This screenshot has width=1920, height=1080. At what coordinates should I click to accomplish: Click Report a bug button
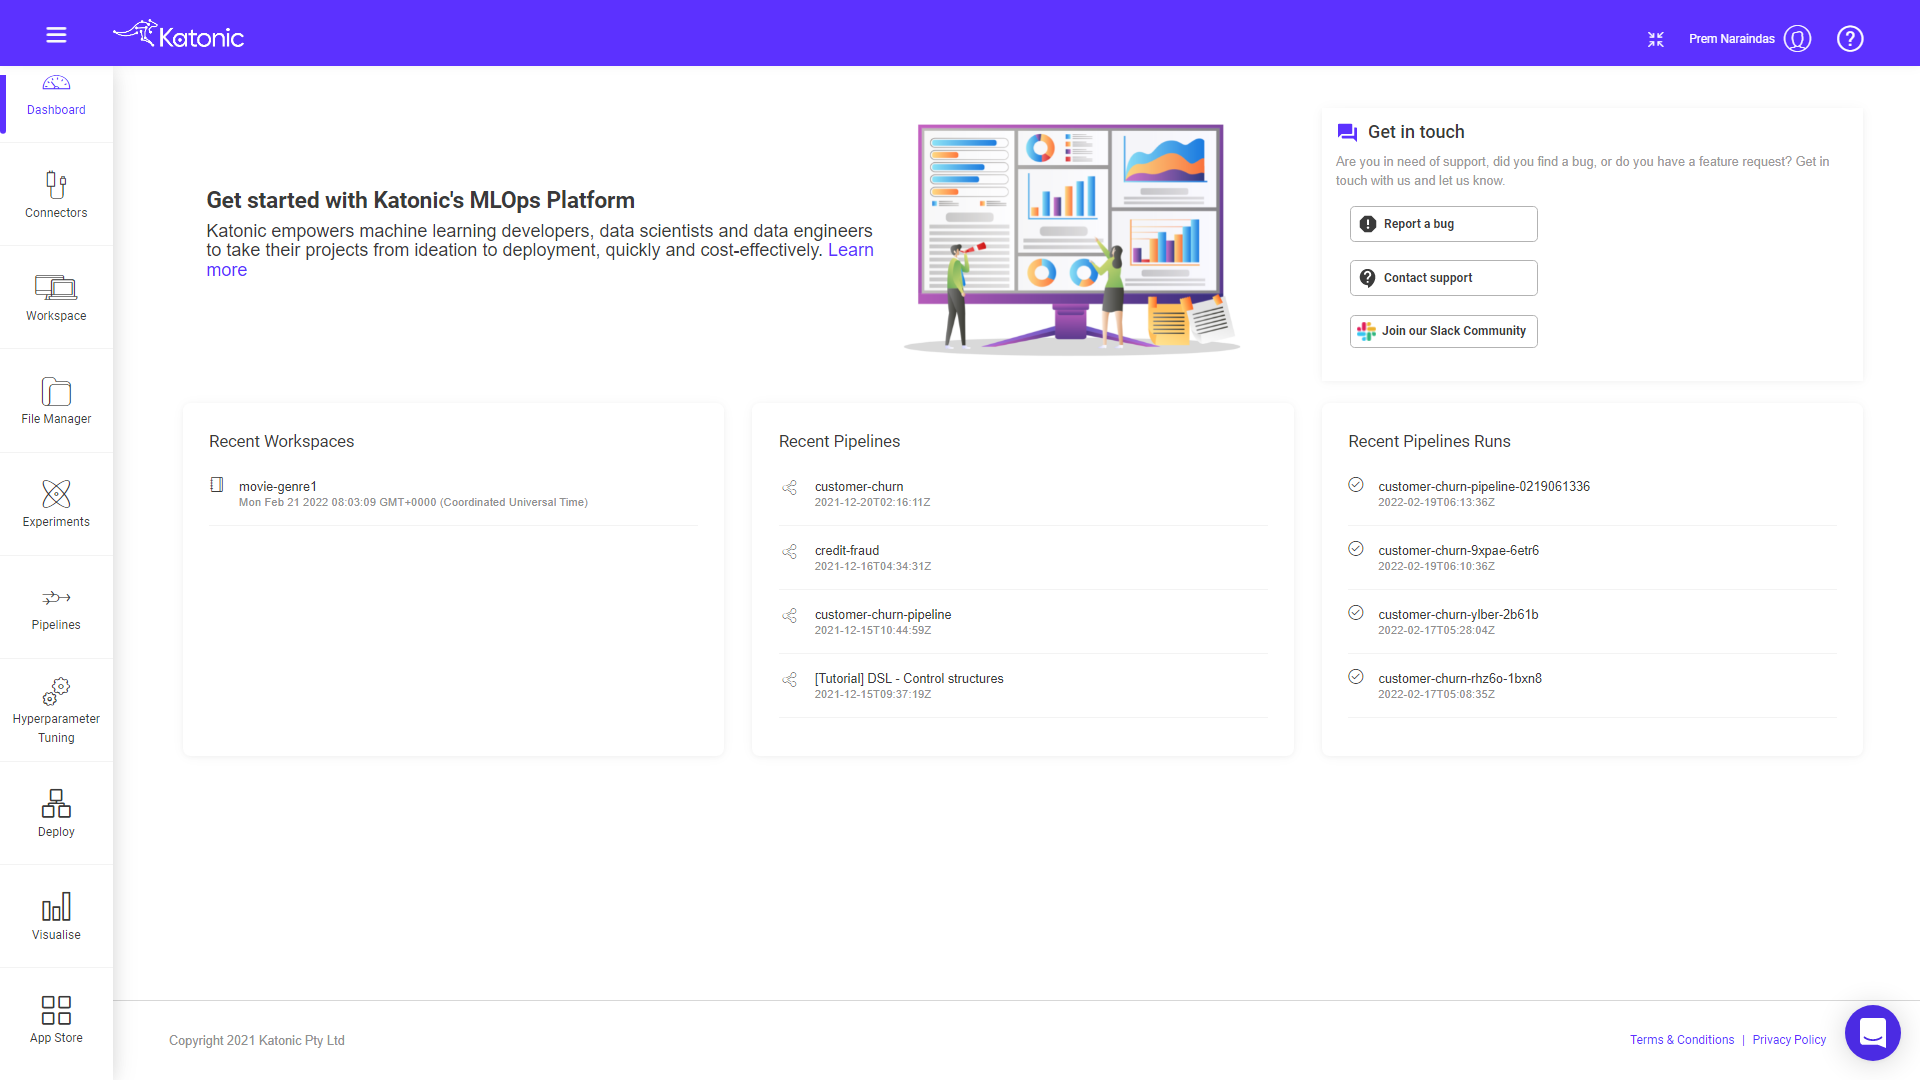click(x=1443, y=224)
